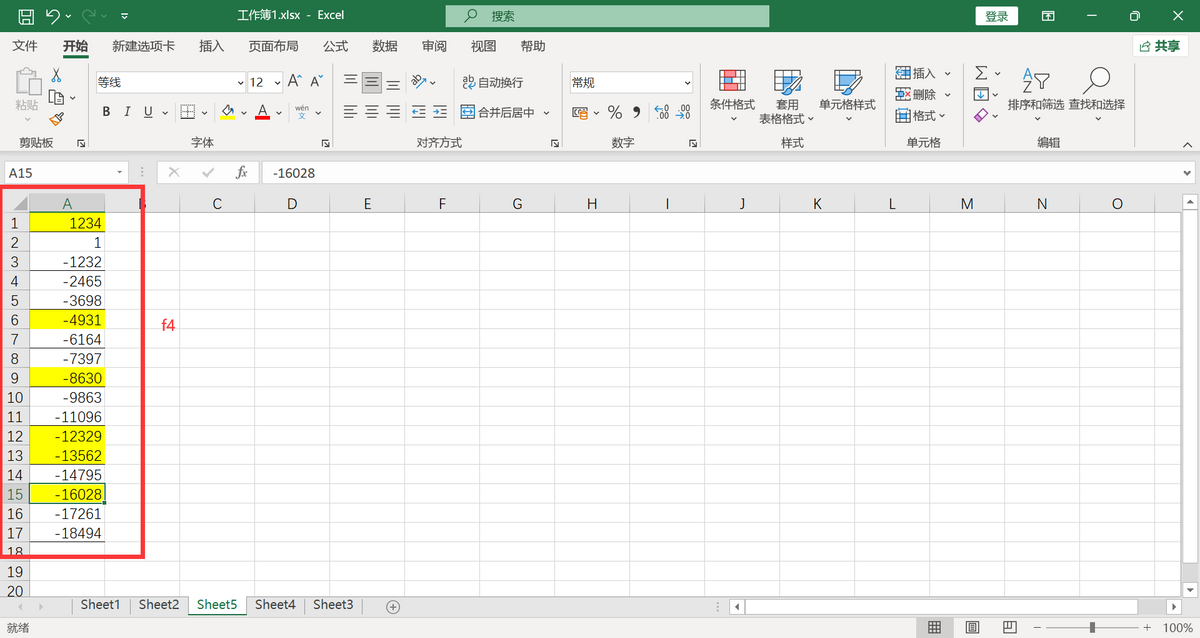Decrease font size with smaller A icon
The width and height of the screenshot is (1200, 638).
[317, 82]
